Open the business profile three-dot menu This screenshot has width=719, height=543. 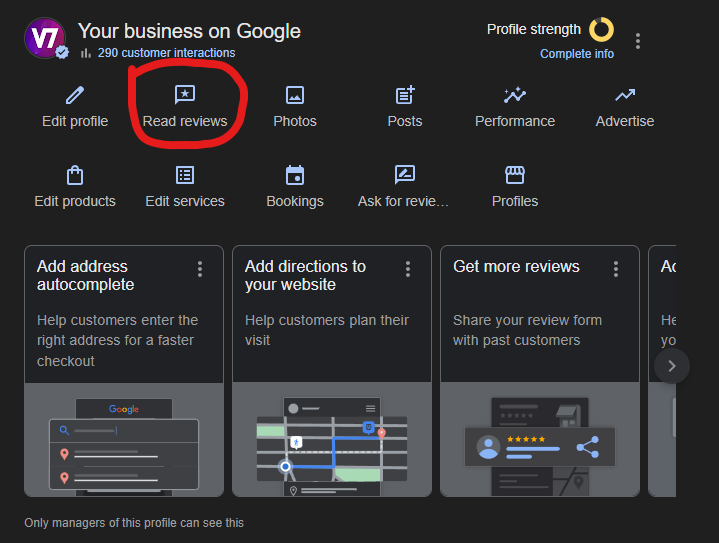pos(638,41)
